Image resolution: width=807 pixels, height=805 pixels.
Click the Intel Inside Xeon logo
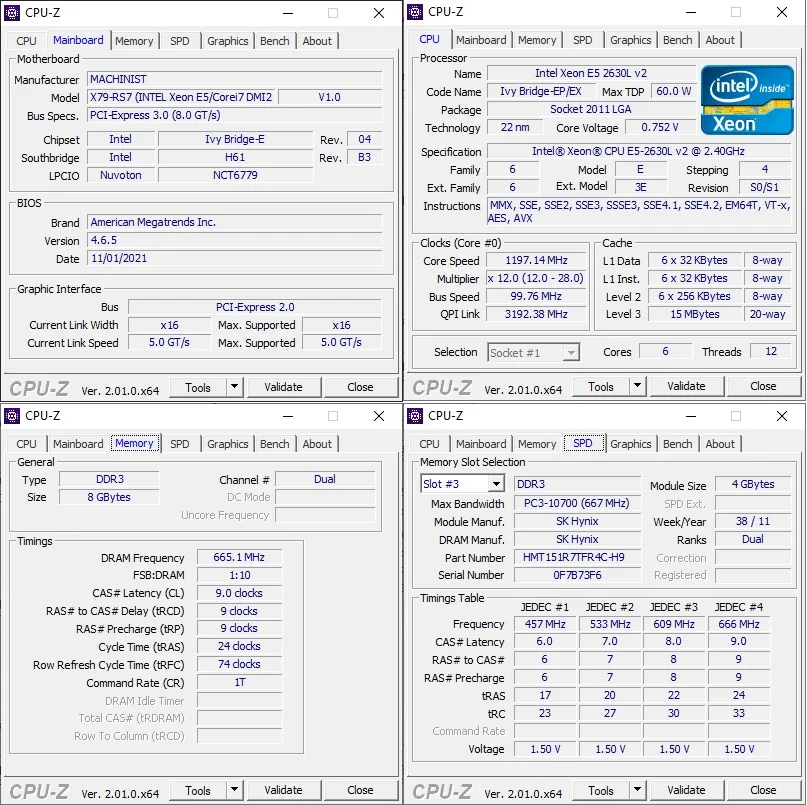pos(747,100)
